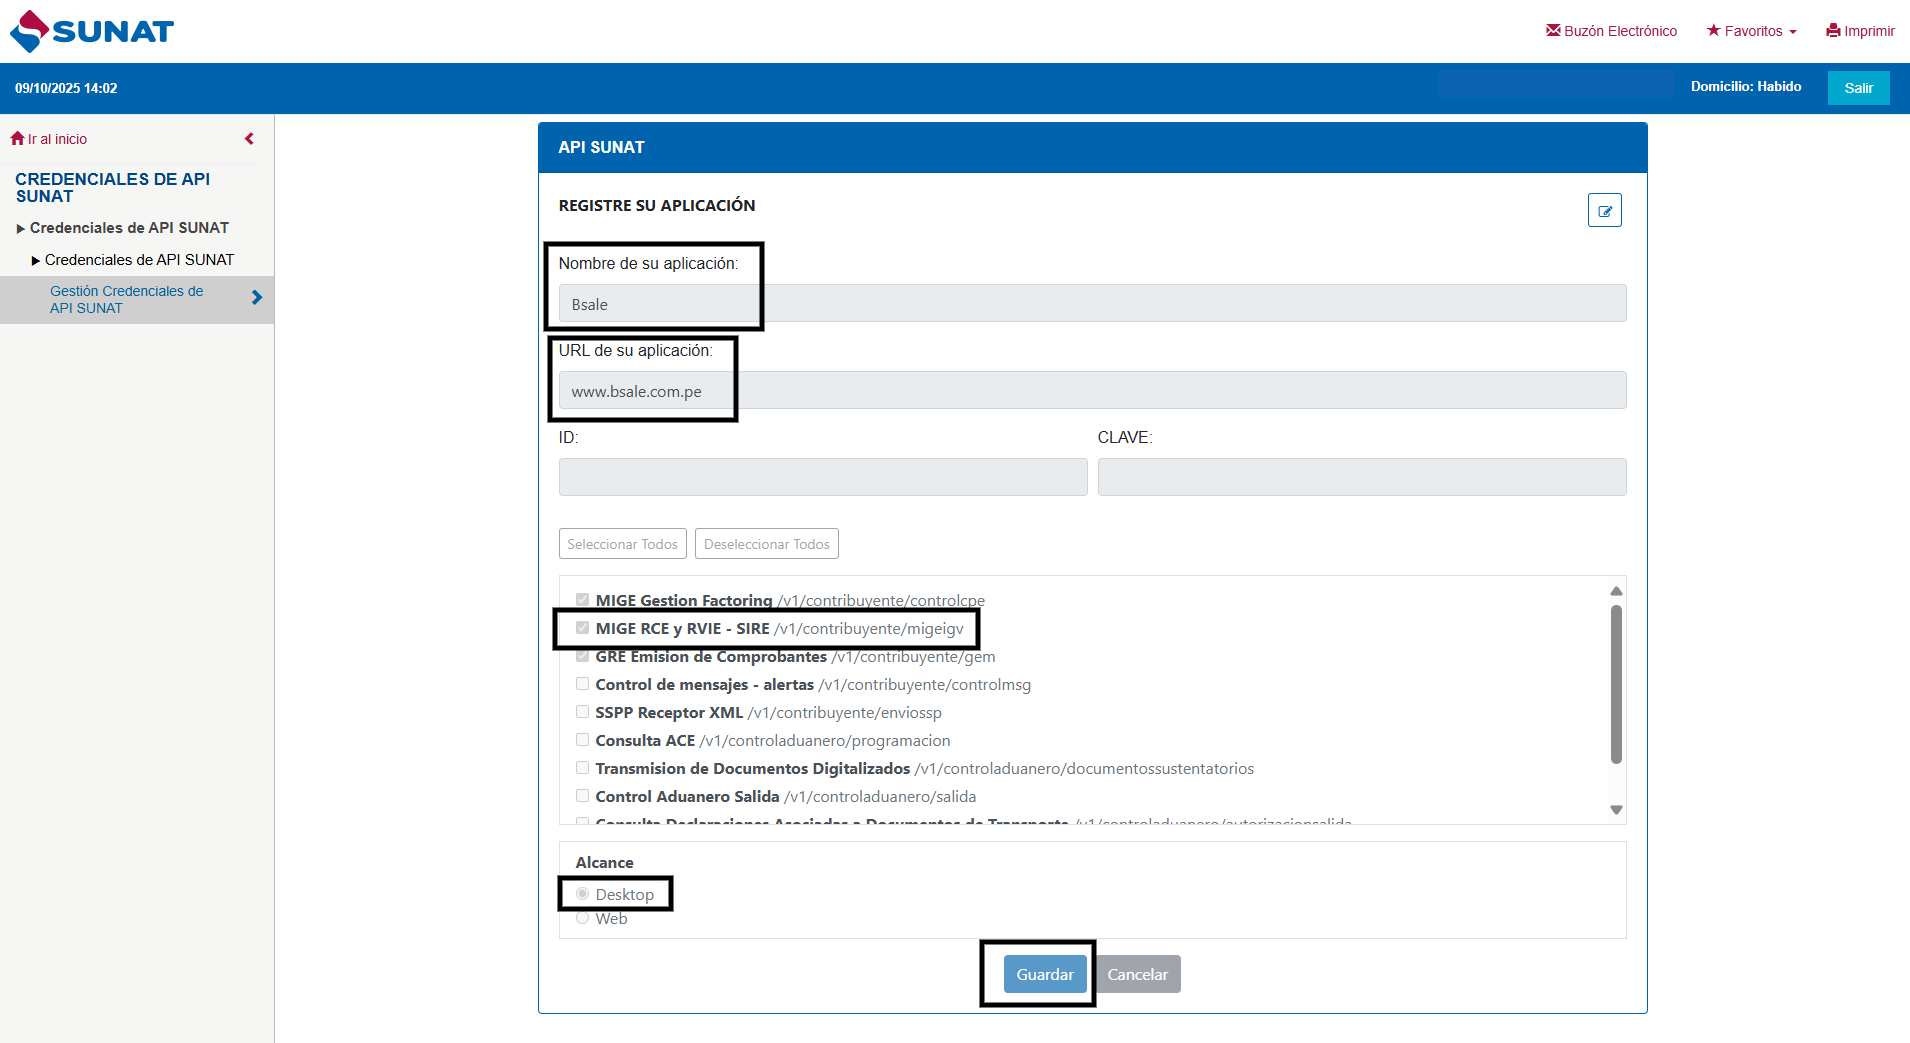Toggle the MIGE Gestion Factoring checkbox

coord(582,600)
